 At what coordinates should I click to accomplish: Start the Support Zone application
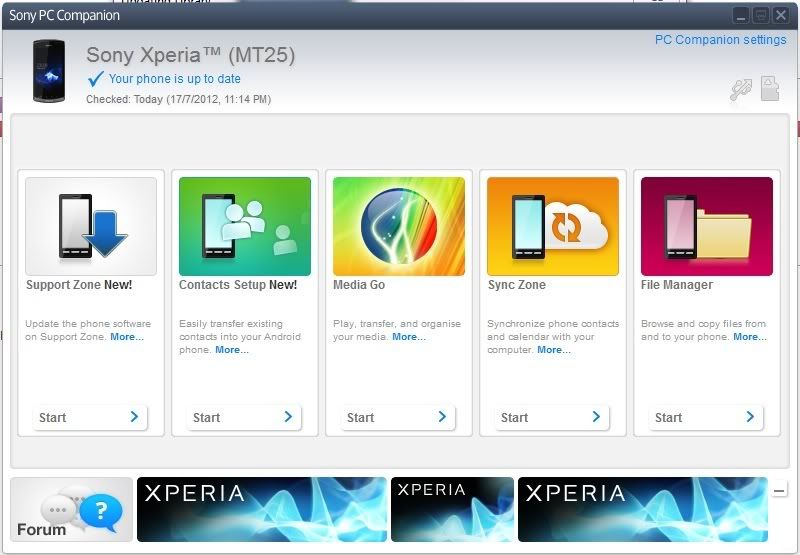point(91,417)
